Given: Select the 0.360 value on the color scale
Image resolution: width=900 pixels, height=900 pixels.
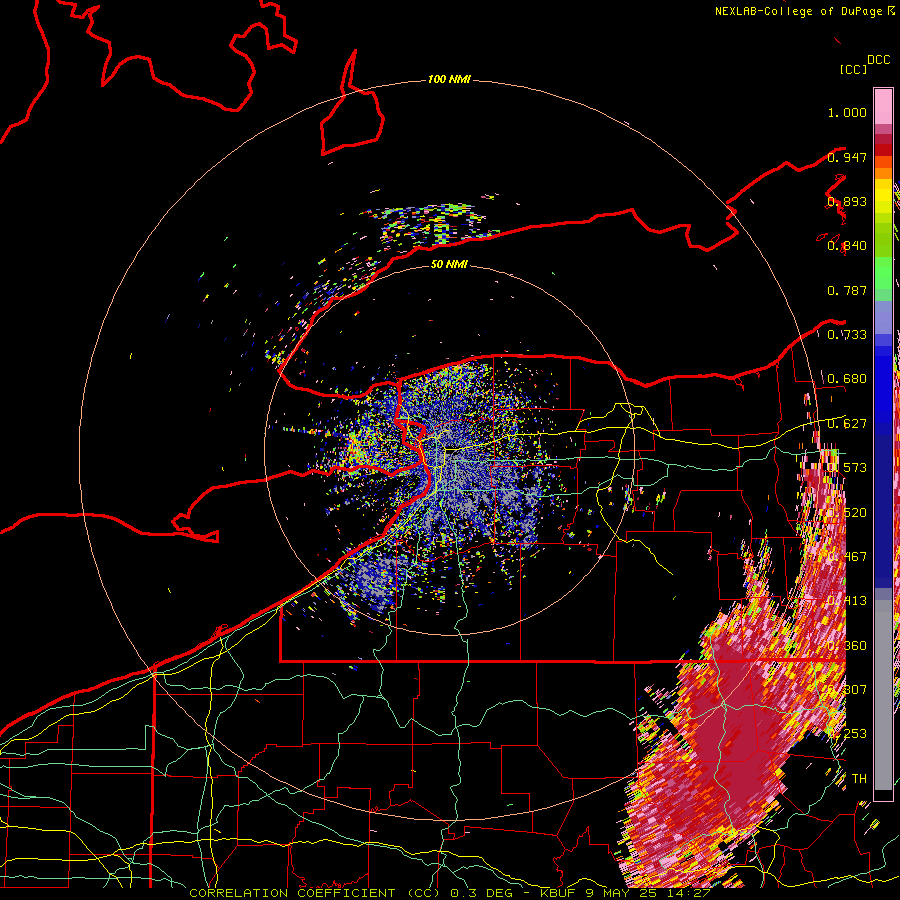Looking at the screenshot, I should [847, 646].
